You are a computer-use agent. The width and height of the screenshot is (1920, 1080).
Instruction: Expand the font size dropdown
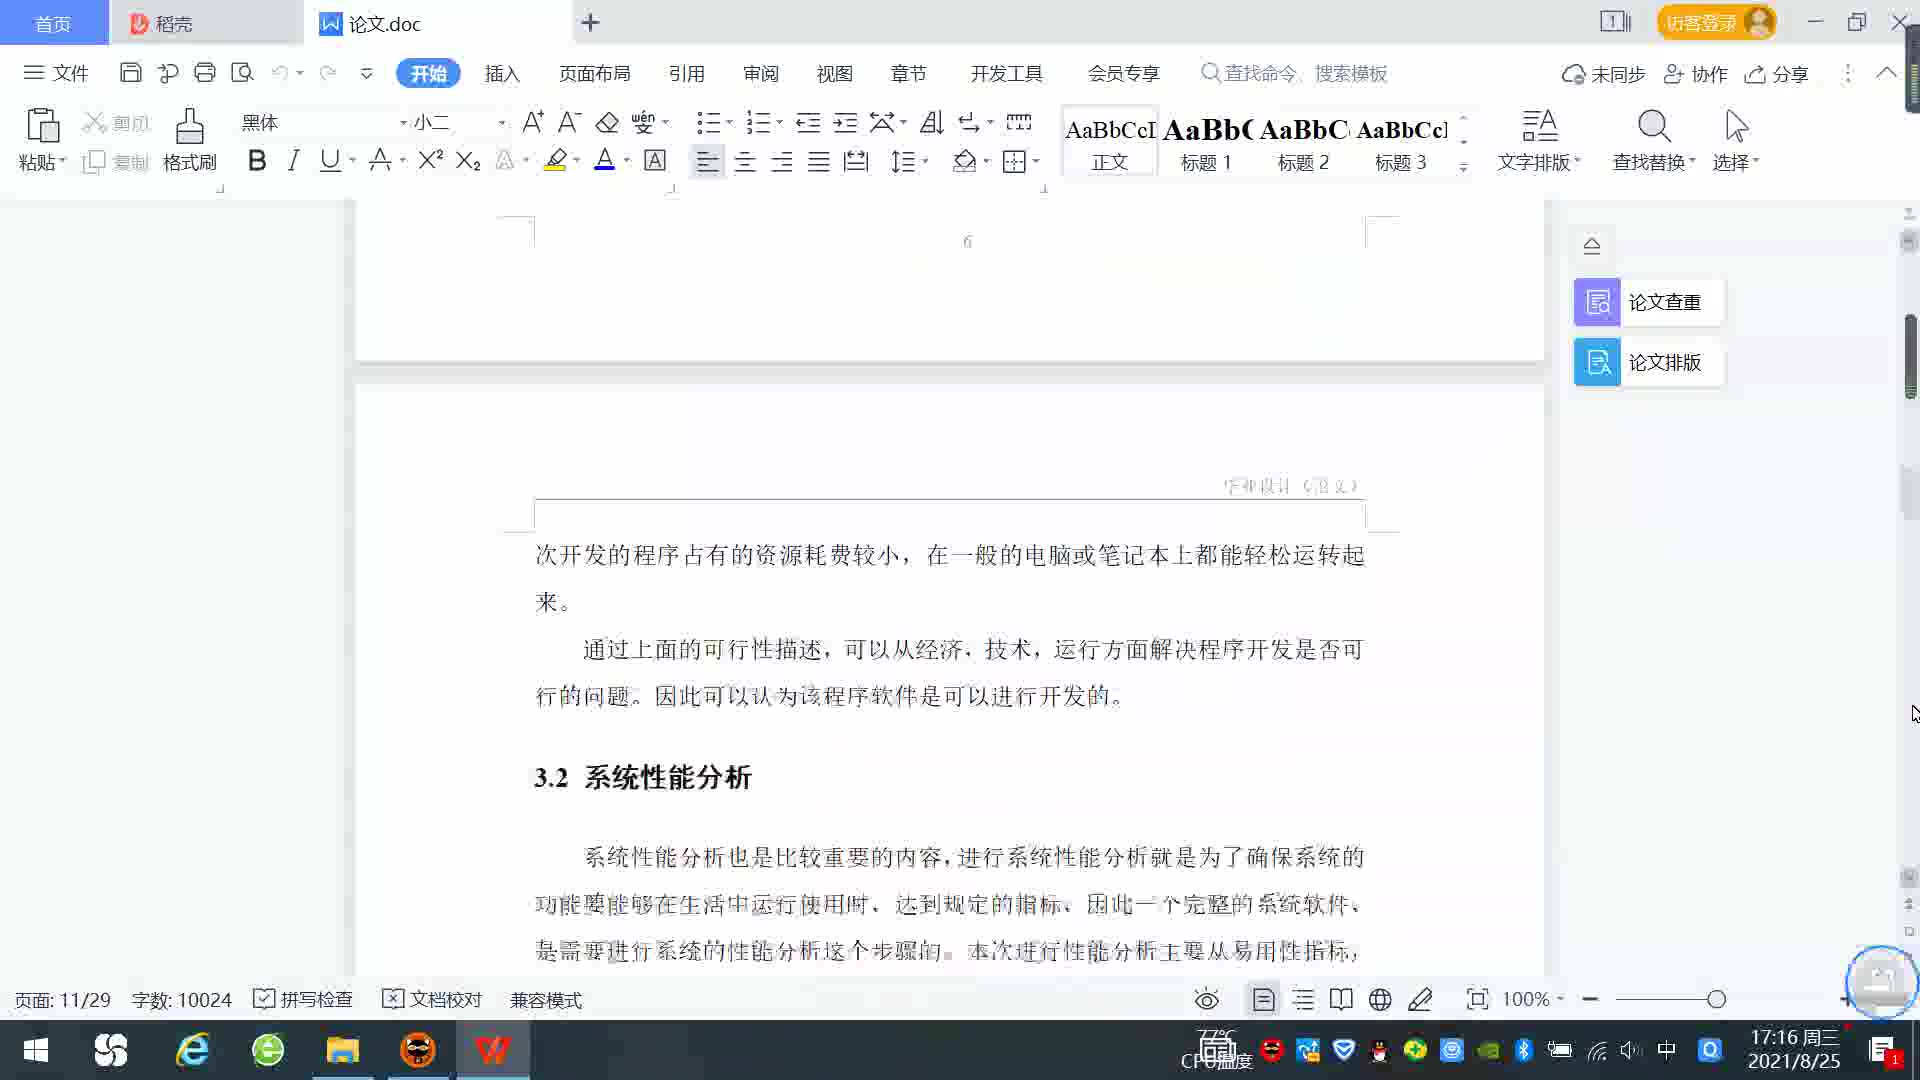(x=501, y=123)
